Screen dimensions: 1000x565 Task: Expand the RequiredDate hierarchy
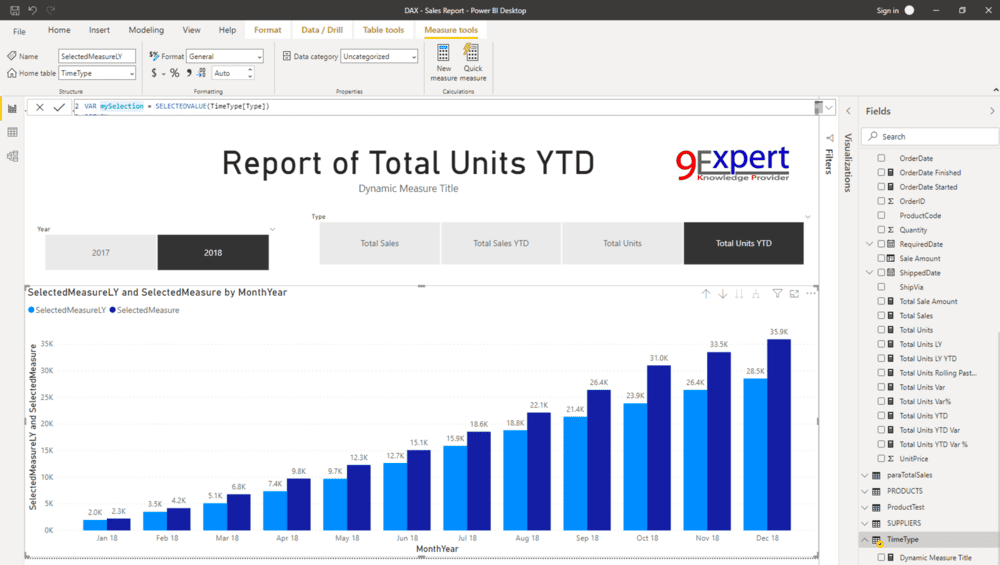click(869, 244)
